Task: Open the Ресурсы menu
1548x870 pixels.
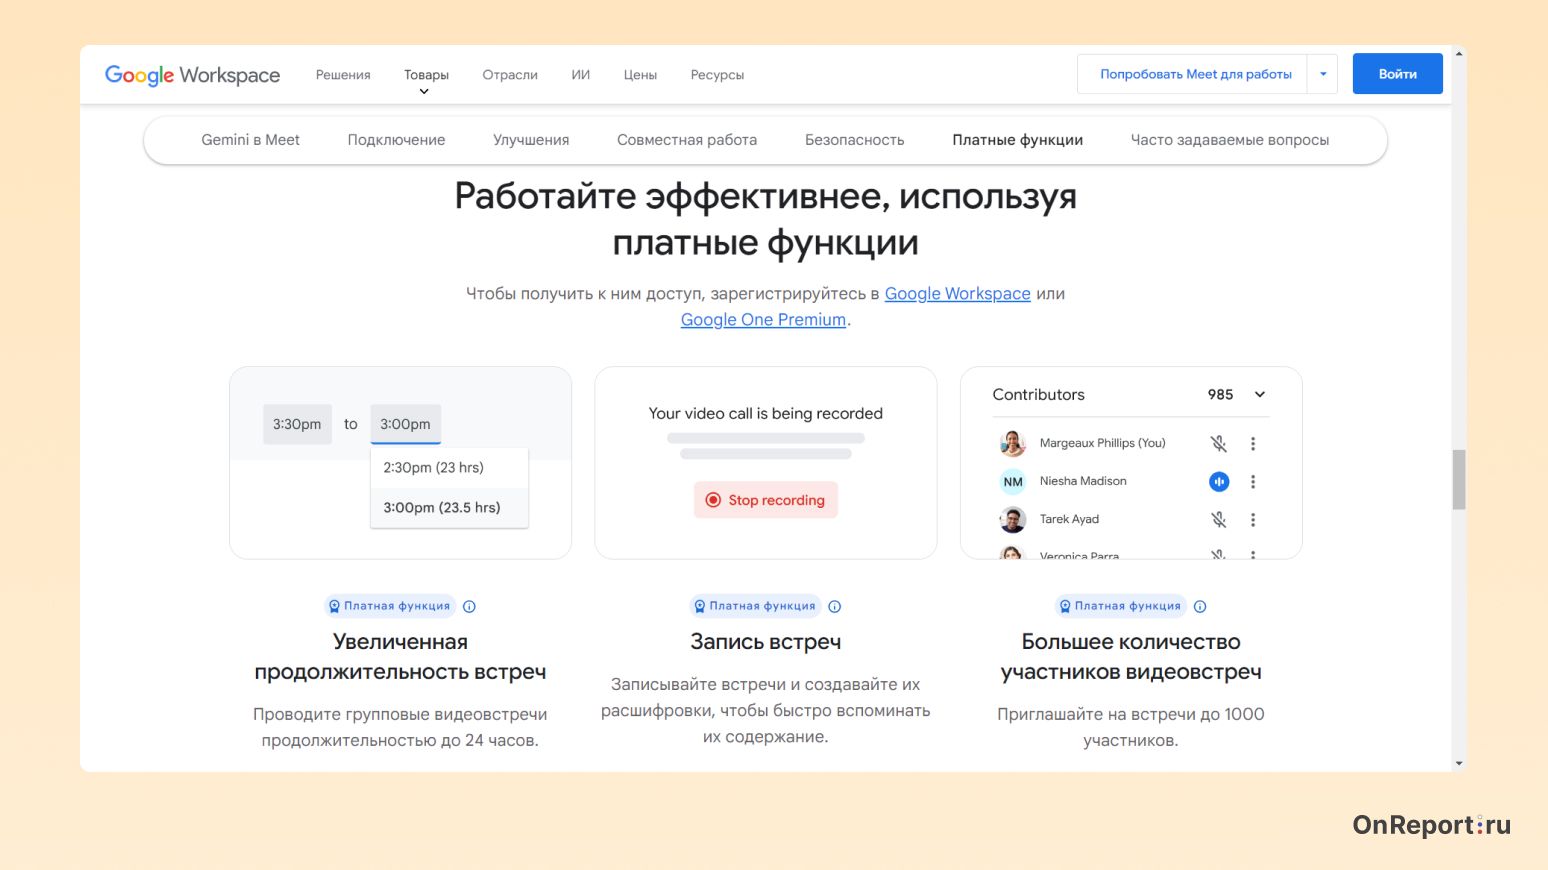Action: point(717,75)
